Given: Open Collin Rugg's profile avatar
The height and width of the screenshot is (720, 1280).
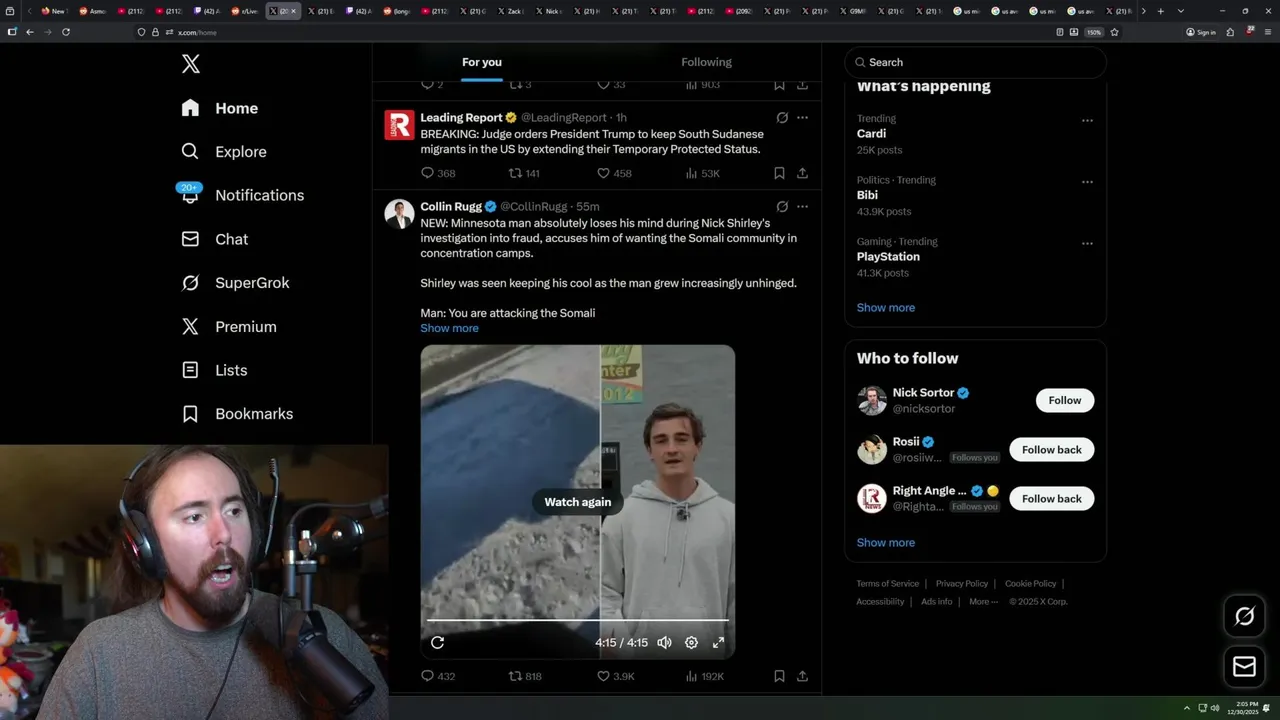Looking at the screenshot, I should click(399, 214).
